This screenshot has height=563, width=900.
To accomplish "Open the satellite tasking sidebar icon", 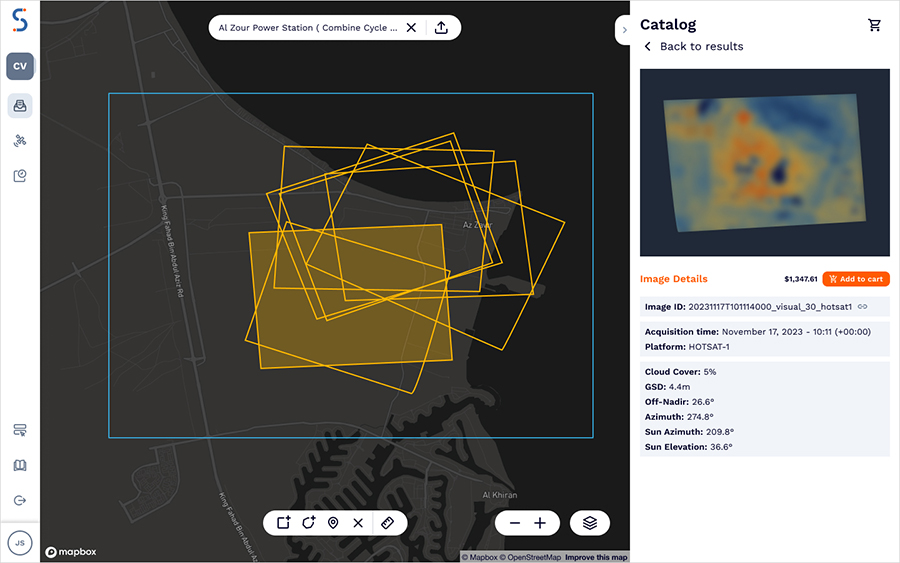I will (20, 141).
